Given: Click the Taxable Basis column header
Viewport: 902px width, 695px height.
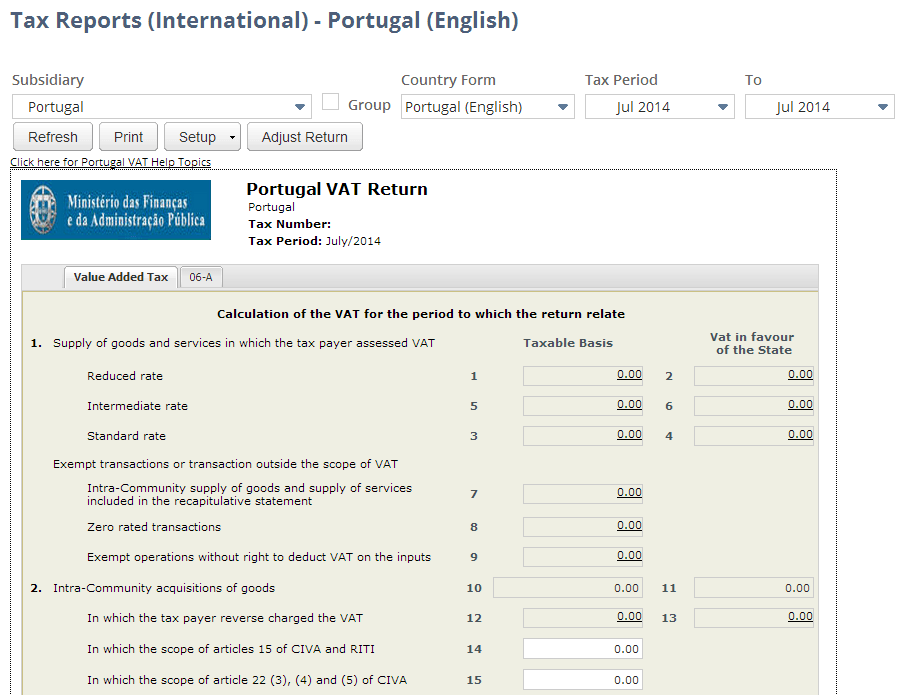Looking at the screenshot, I should tap(568, 343).
